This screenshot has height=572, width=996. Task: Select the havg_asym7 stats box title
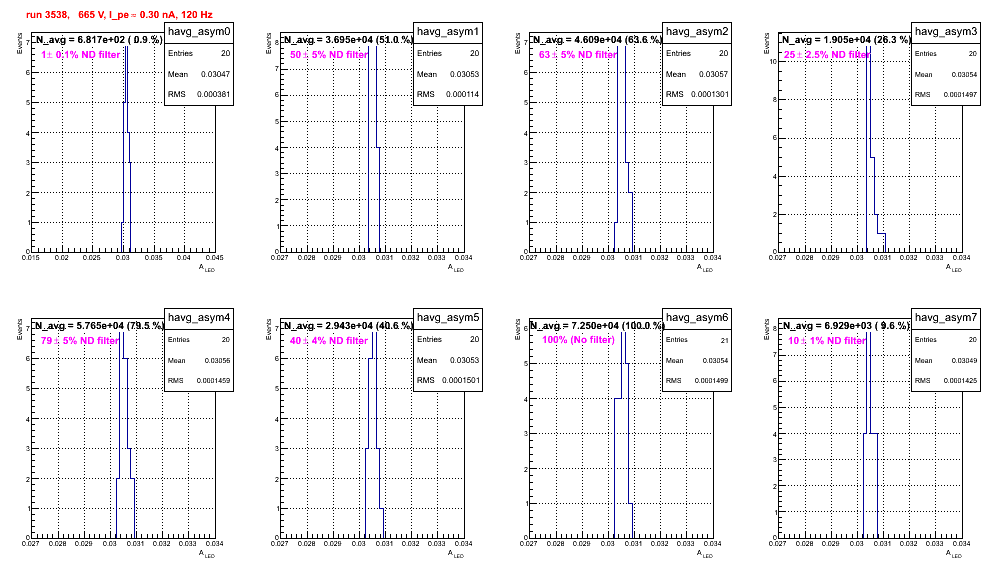click(946, 318)
